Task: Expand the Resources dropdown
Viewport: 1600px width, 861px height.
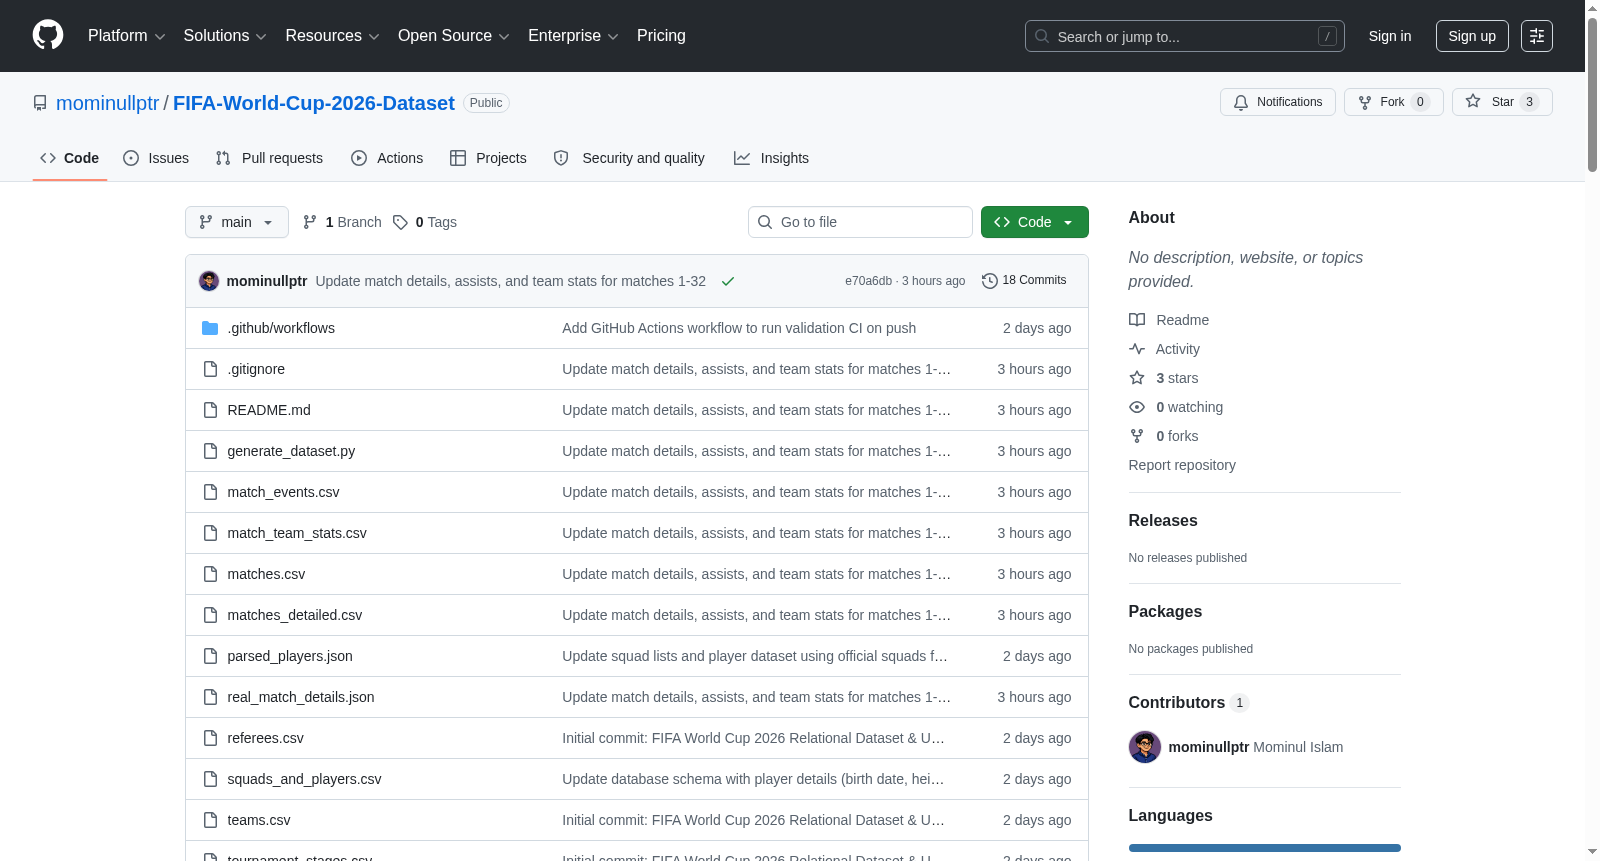Action: click(x=332, y=36)
